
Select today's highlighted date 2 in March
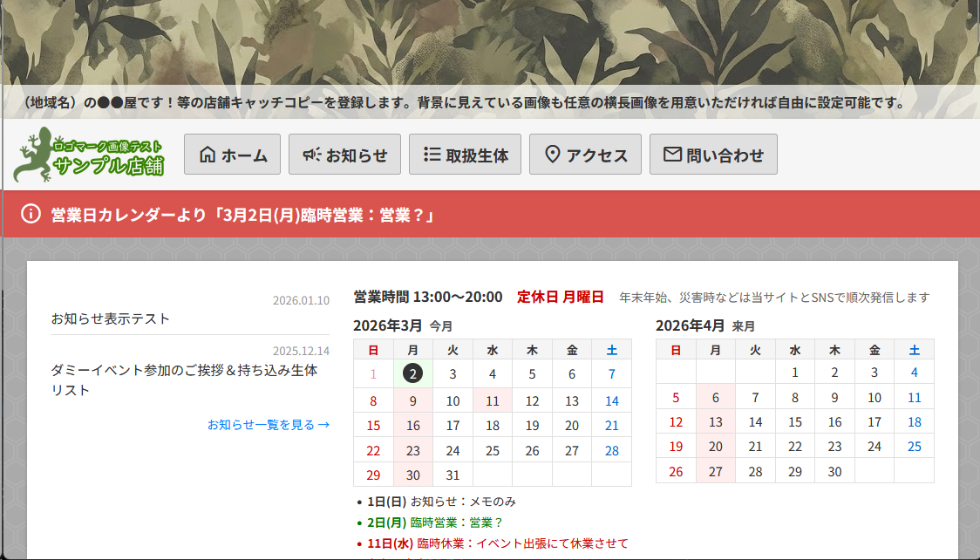coord(413,374)
